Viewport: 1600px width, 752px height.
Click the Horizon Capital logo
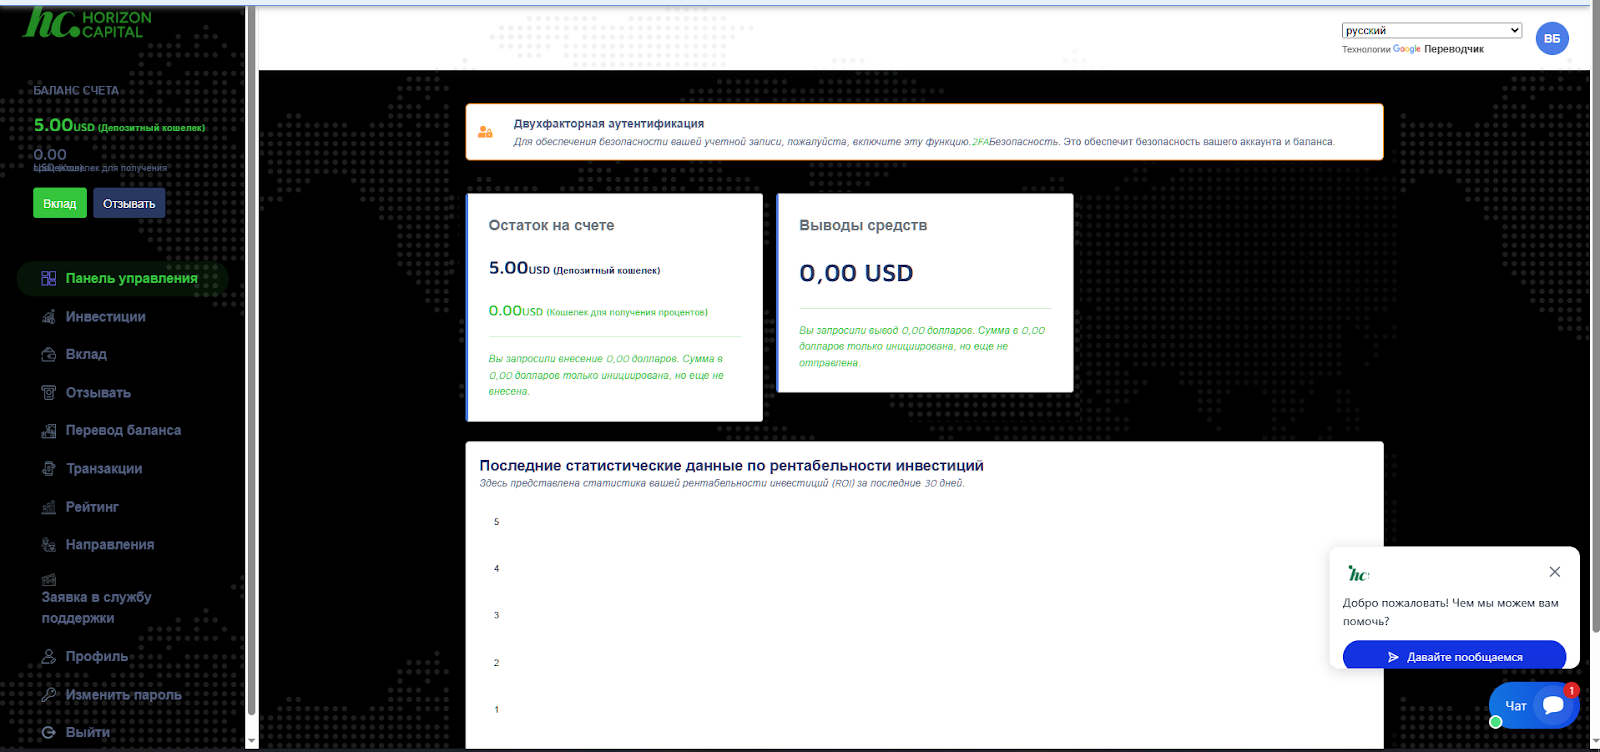(x=88, y=24)
